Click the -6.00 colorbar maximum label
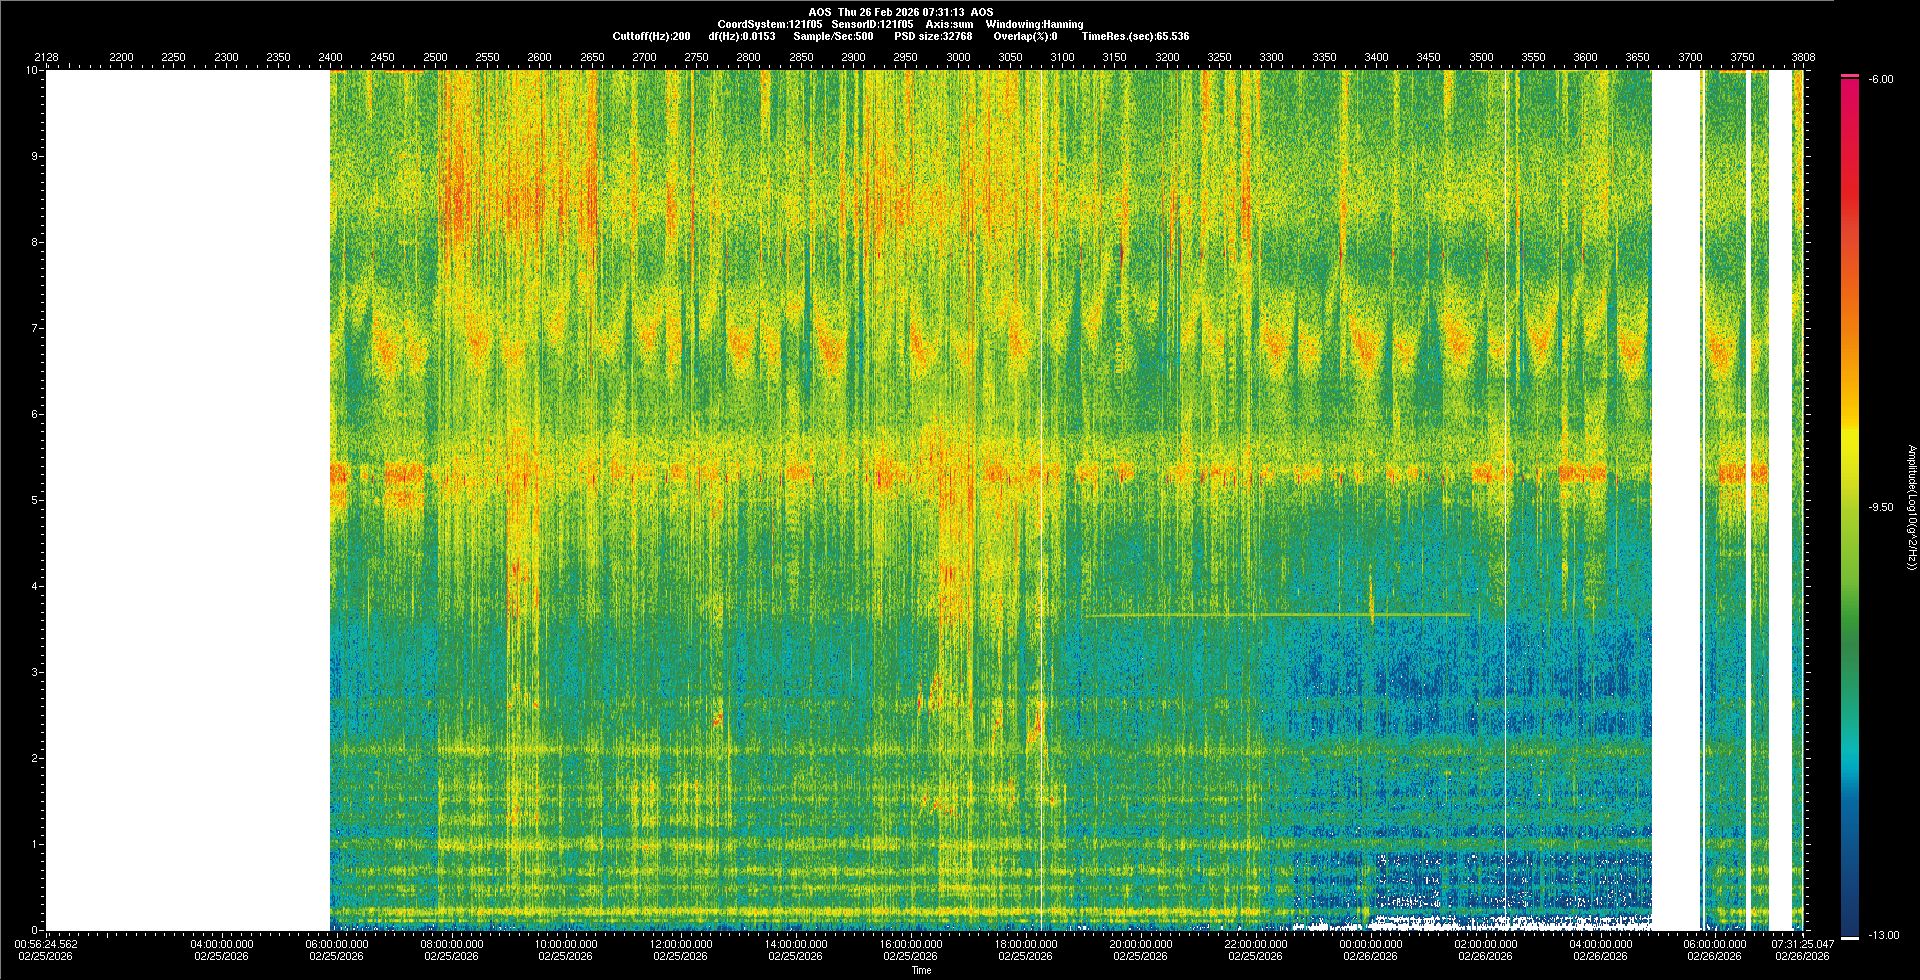 tap(1881, 80)
